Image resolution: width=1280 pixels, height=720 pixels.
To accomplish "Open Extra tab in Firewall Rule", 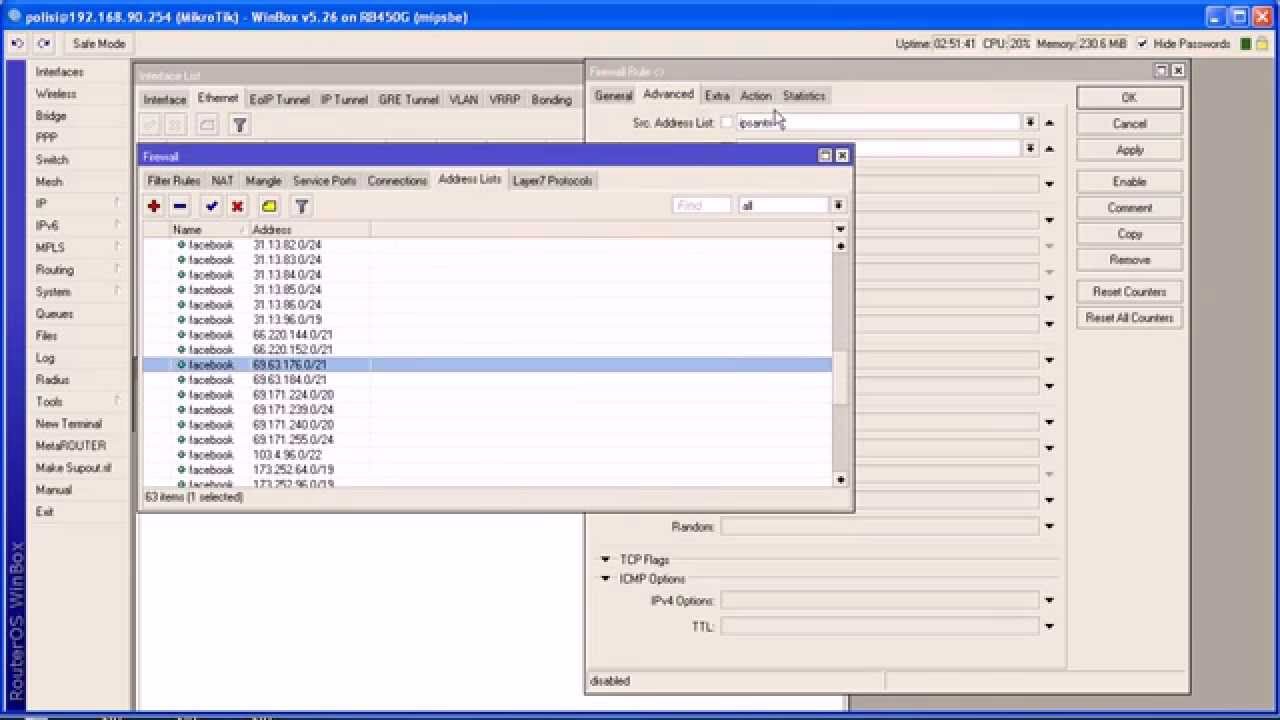I will (717, 96).
